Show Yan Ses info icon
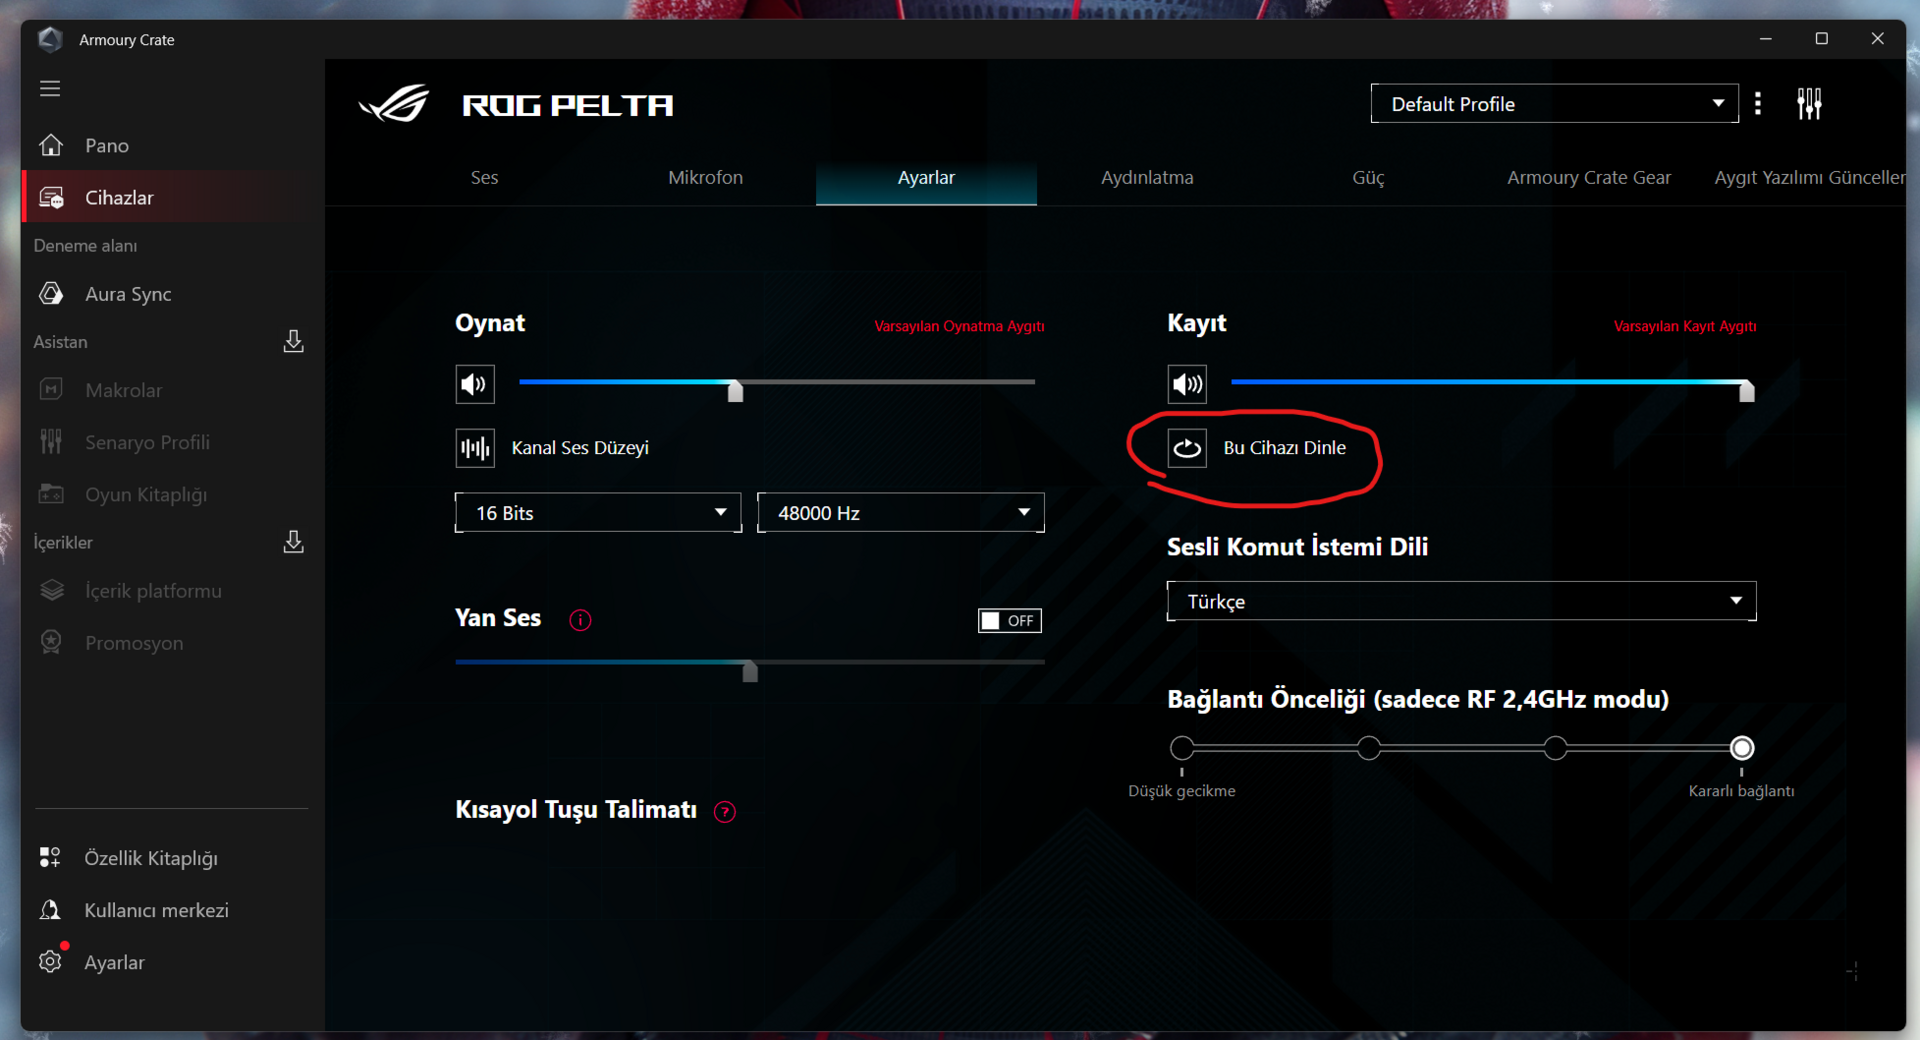The height and width of the screenshot is (1040, 1920). (x=580, y=620)
